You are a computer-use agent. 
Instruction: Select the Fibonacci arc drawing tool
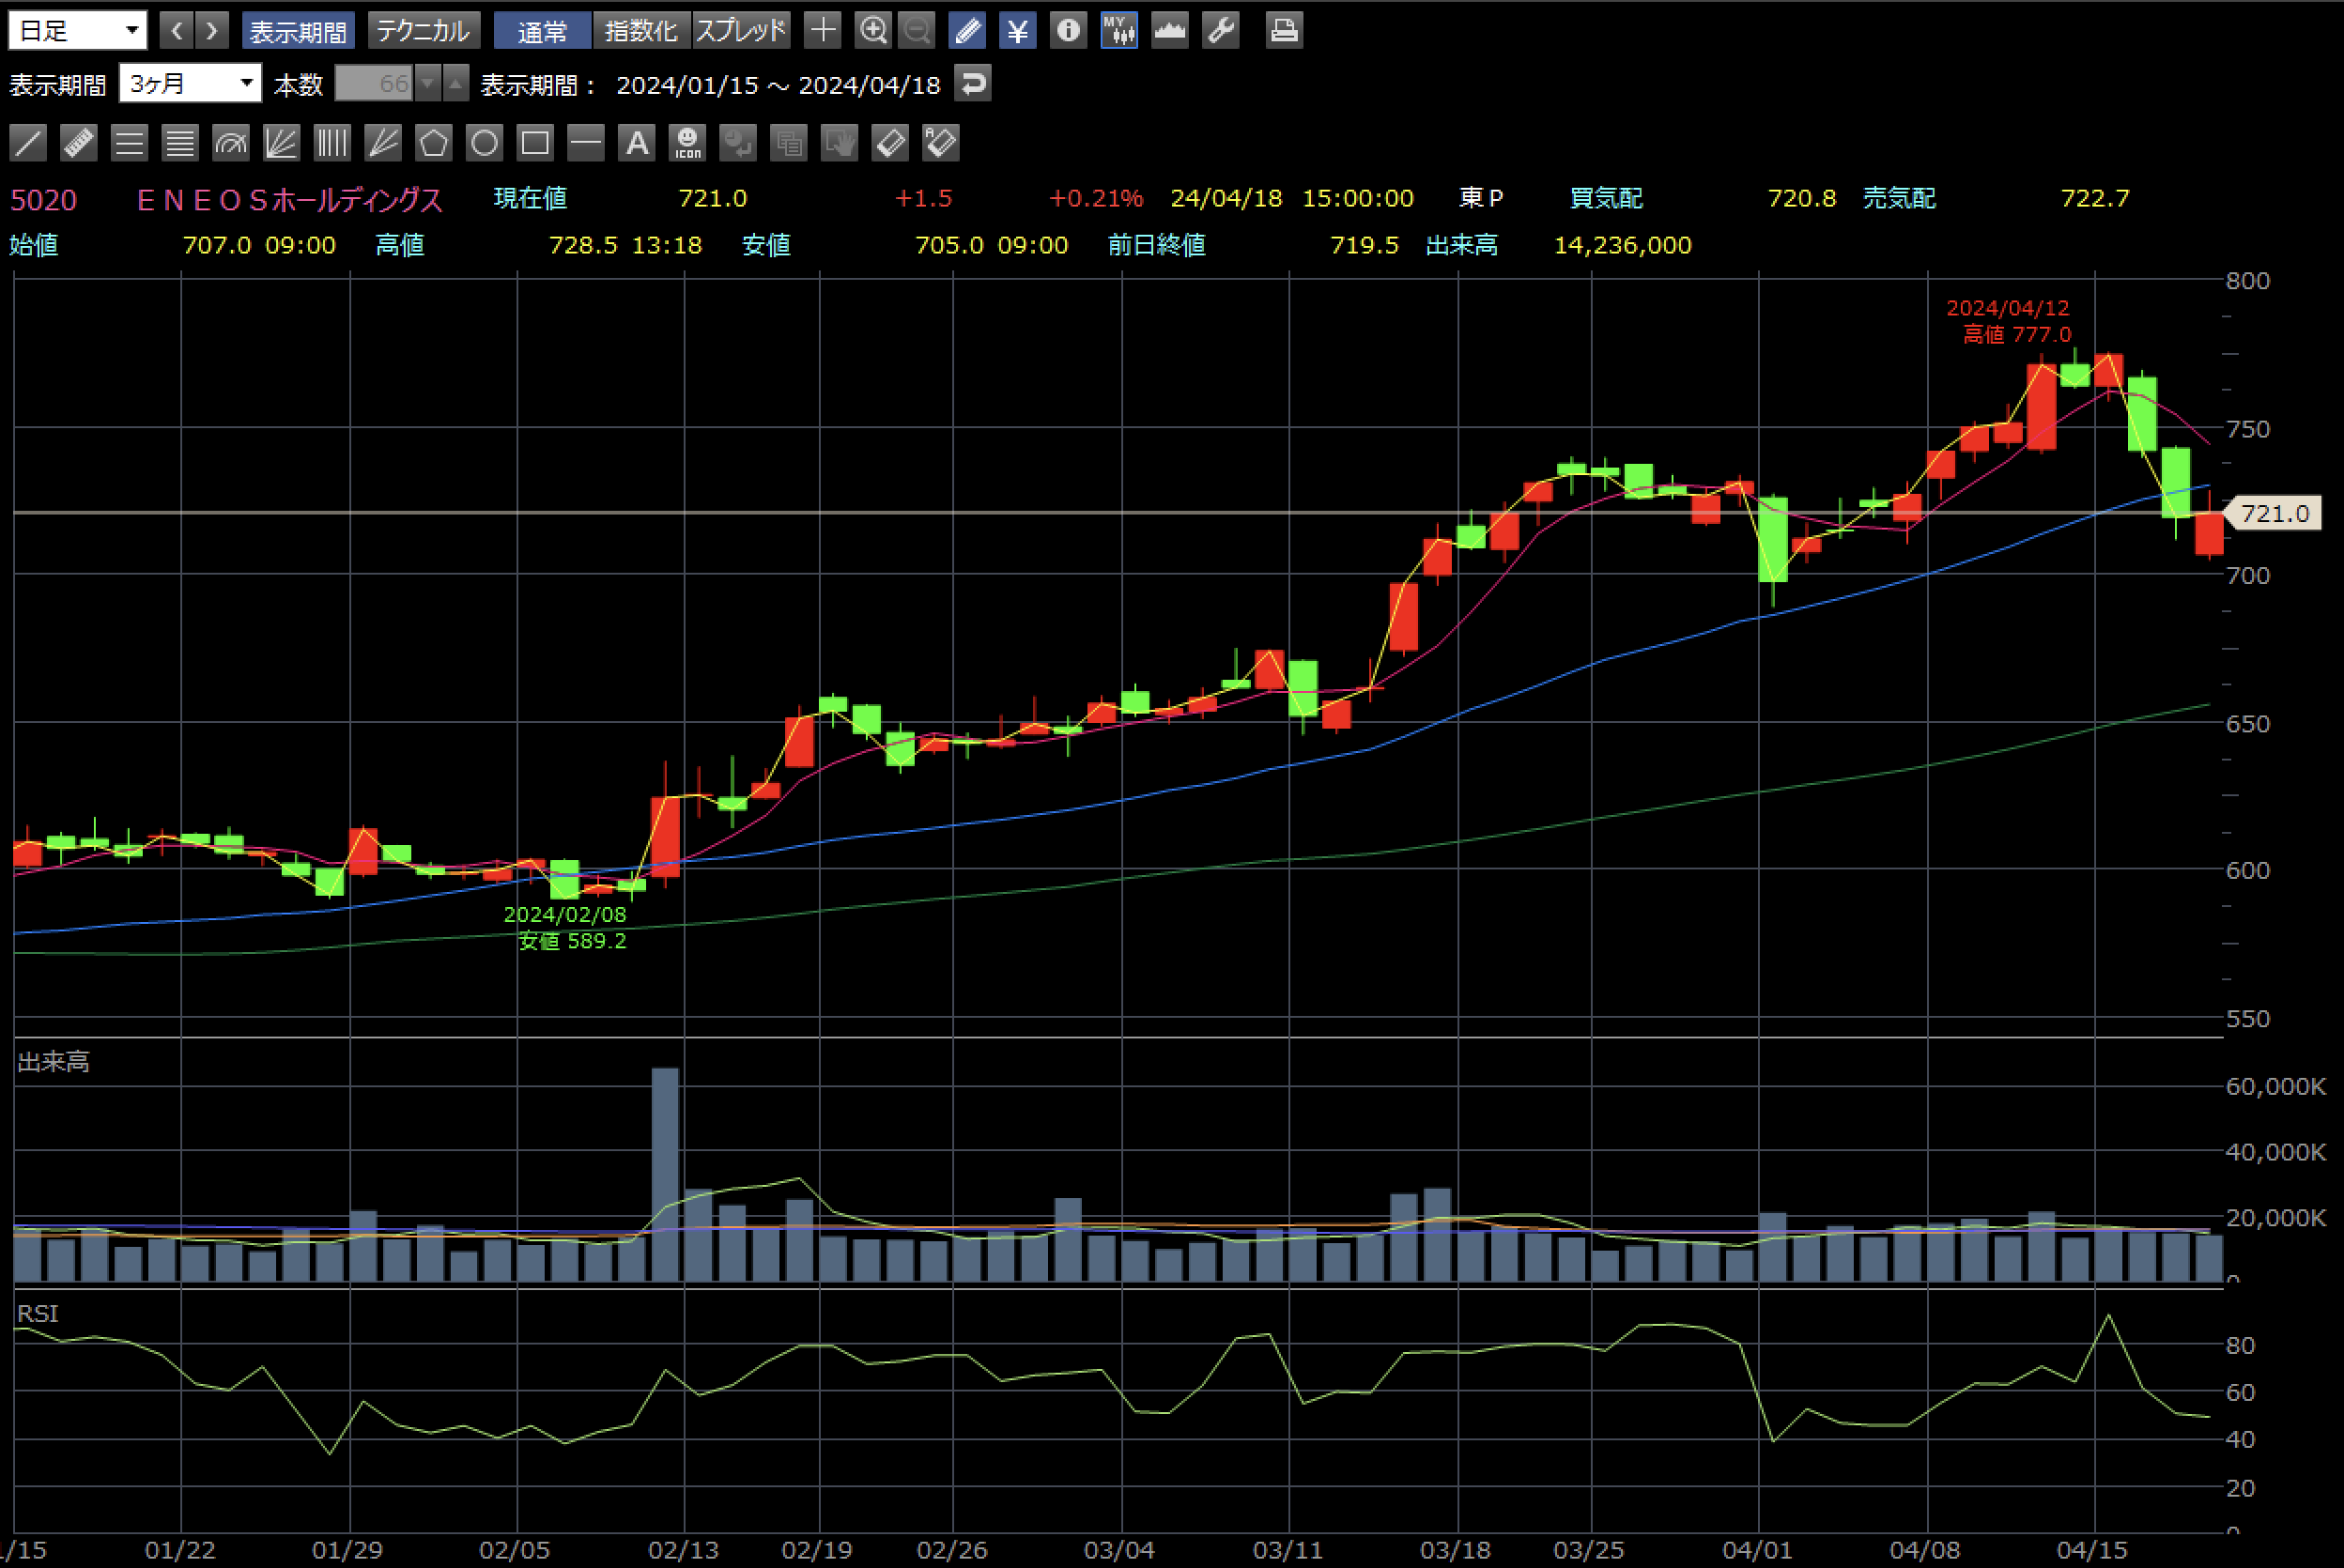tap(231, 143)
